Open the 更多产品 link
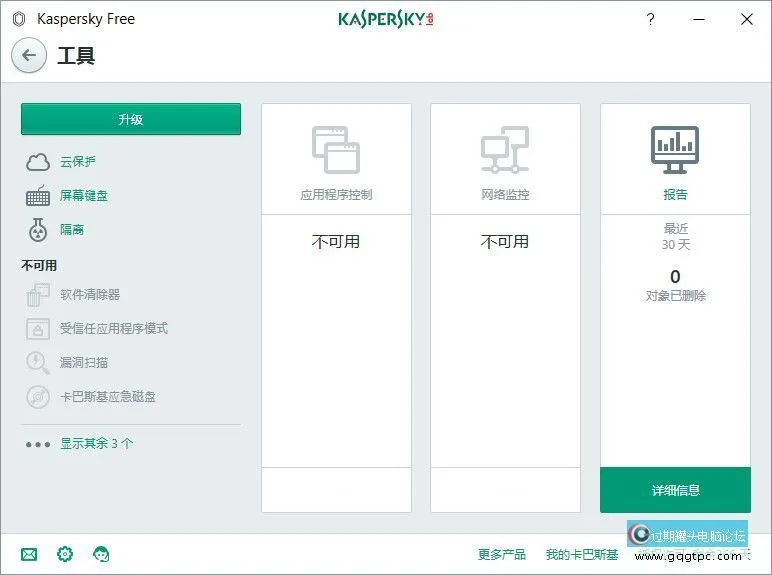 click(502, 555)
